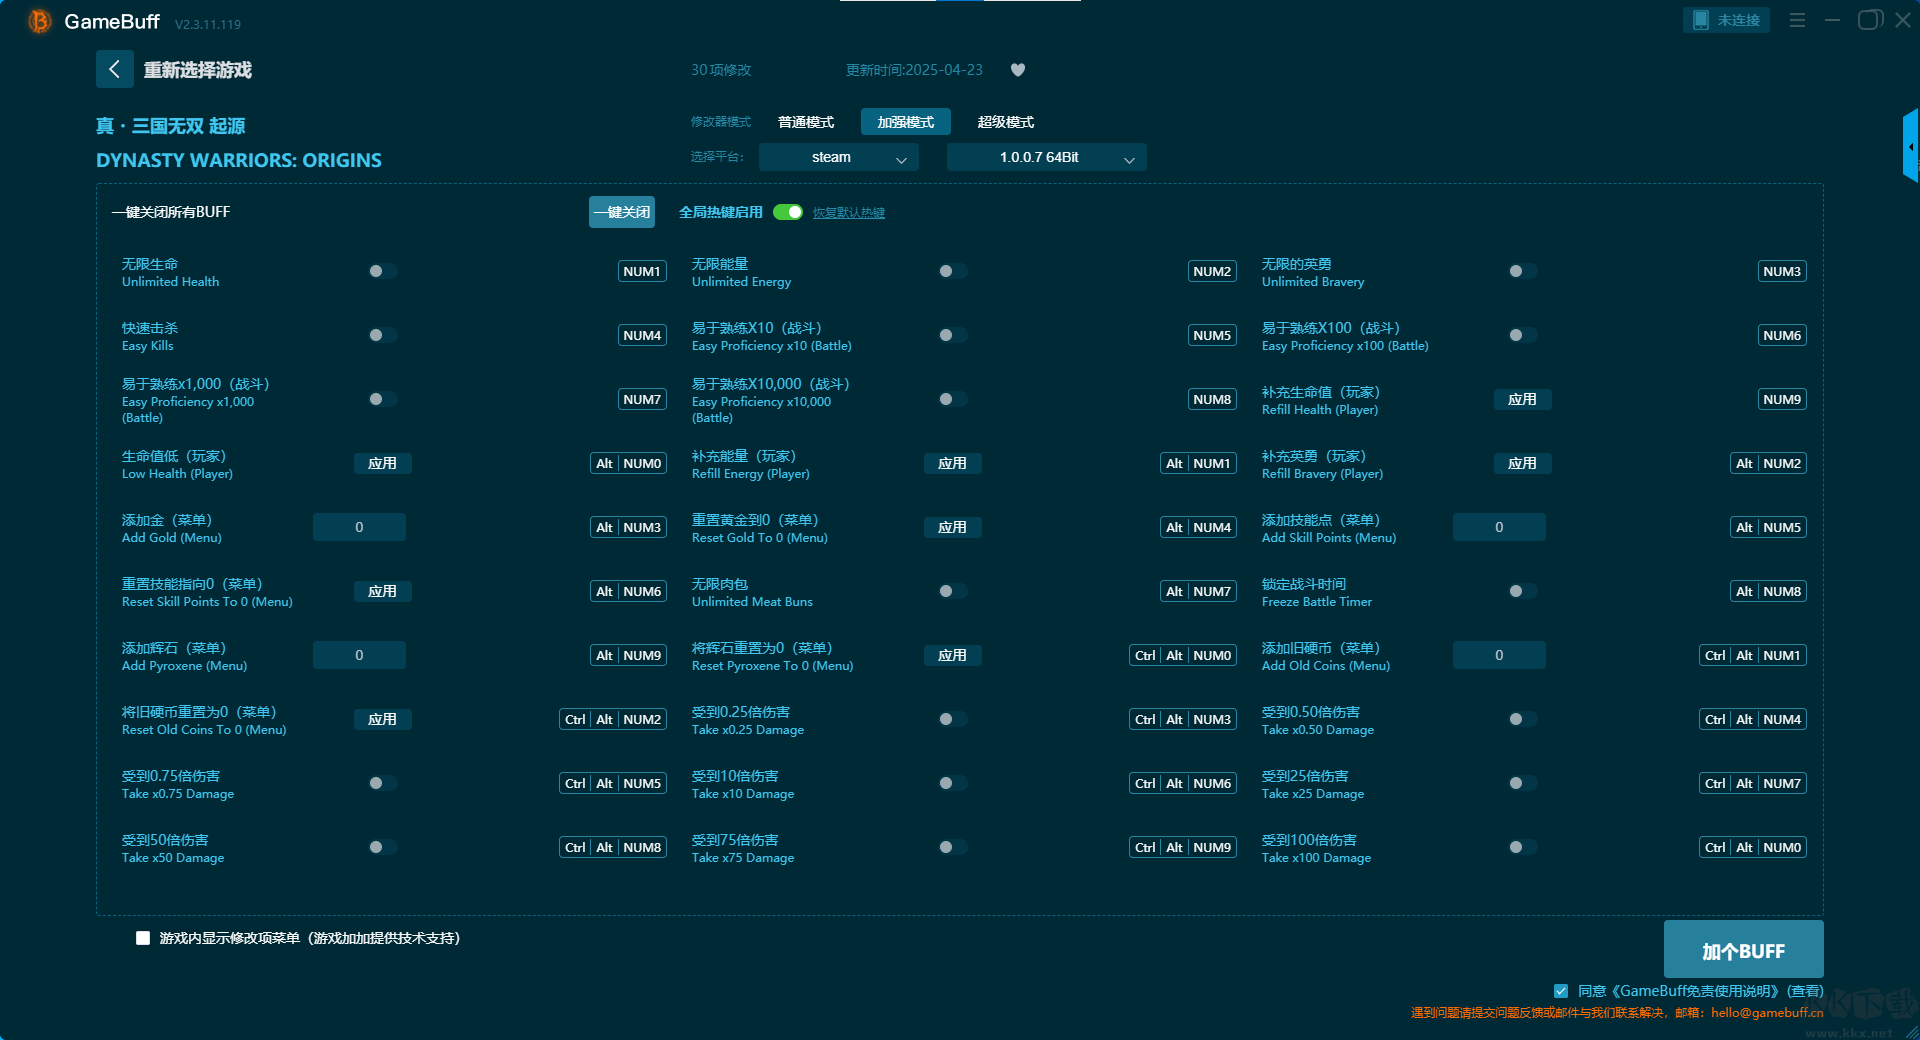The image size is (1920, 1040).
Task: Enable Easy Proficiency x1,000 toggle
Action: point(382,399)
